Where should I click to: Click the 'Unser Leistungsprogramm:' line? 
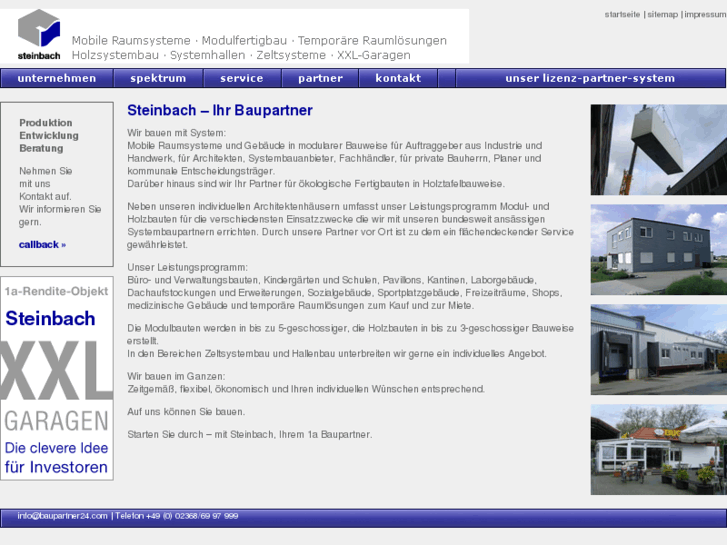(x=187, y=268)
